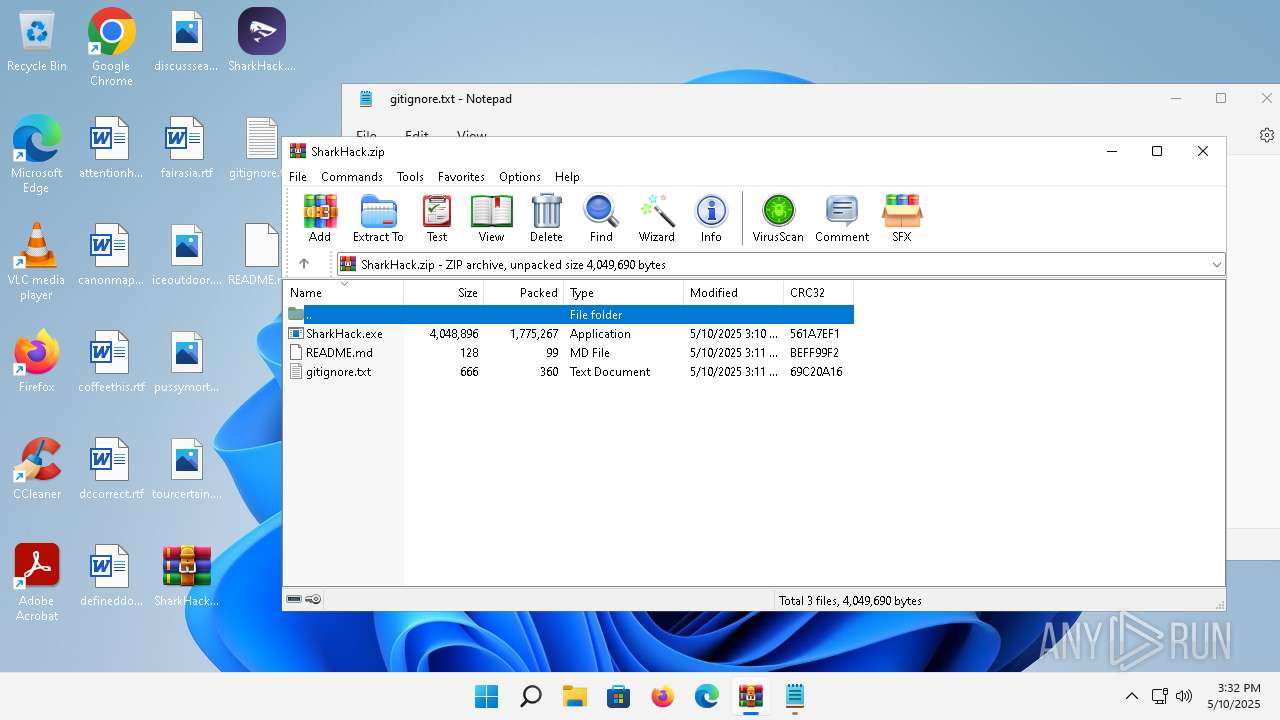Open the Options menu
Image resolution: width=1280 pixels, height=720 pixels.
tap(520, 177)
